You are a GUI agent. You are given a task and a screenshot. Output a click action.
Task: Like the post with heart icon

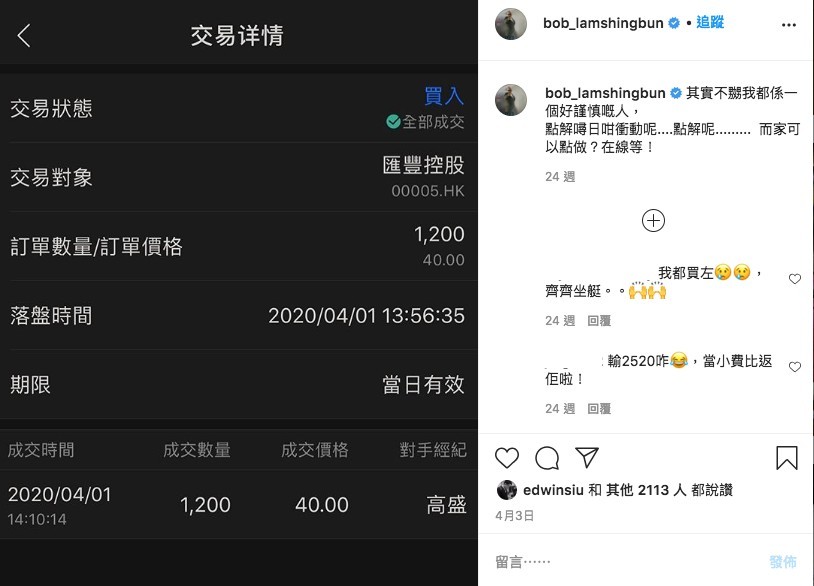[507, 458]
